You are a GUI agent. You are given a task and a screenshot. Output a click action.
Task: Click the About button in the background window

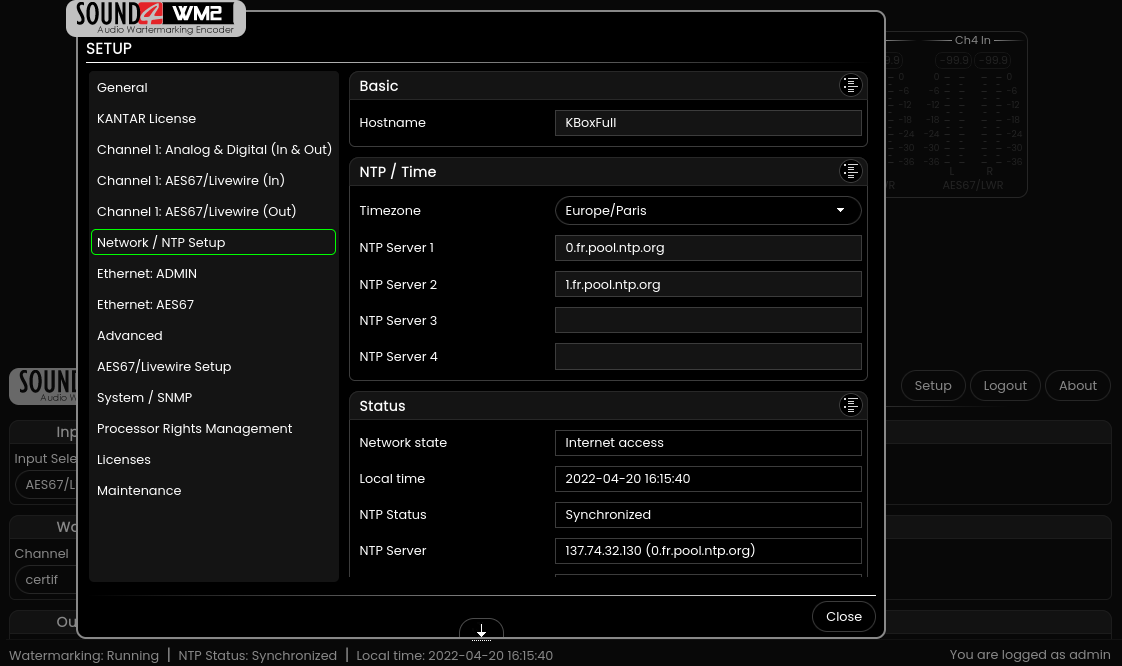tap(1078, 386)
